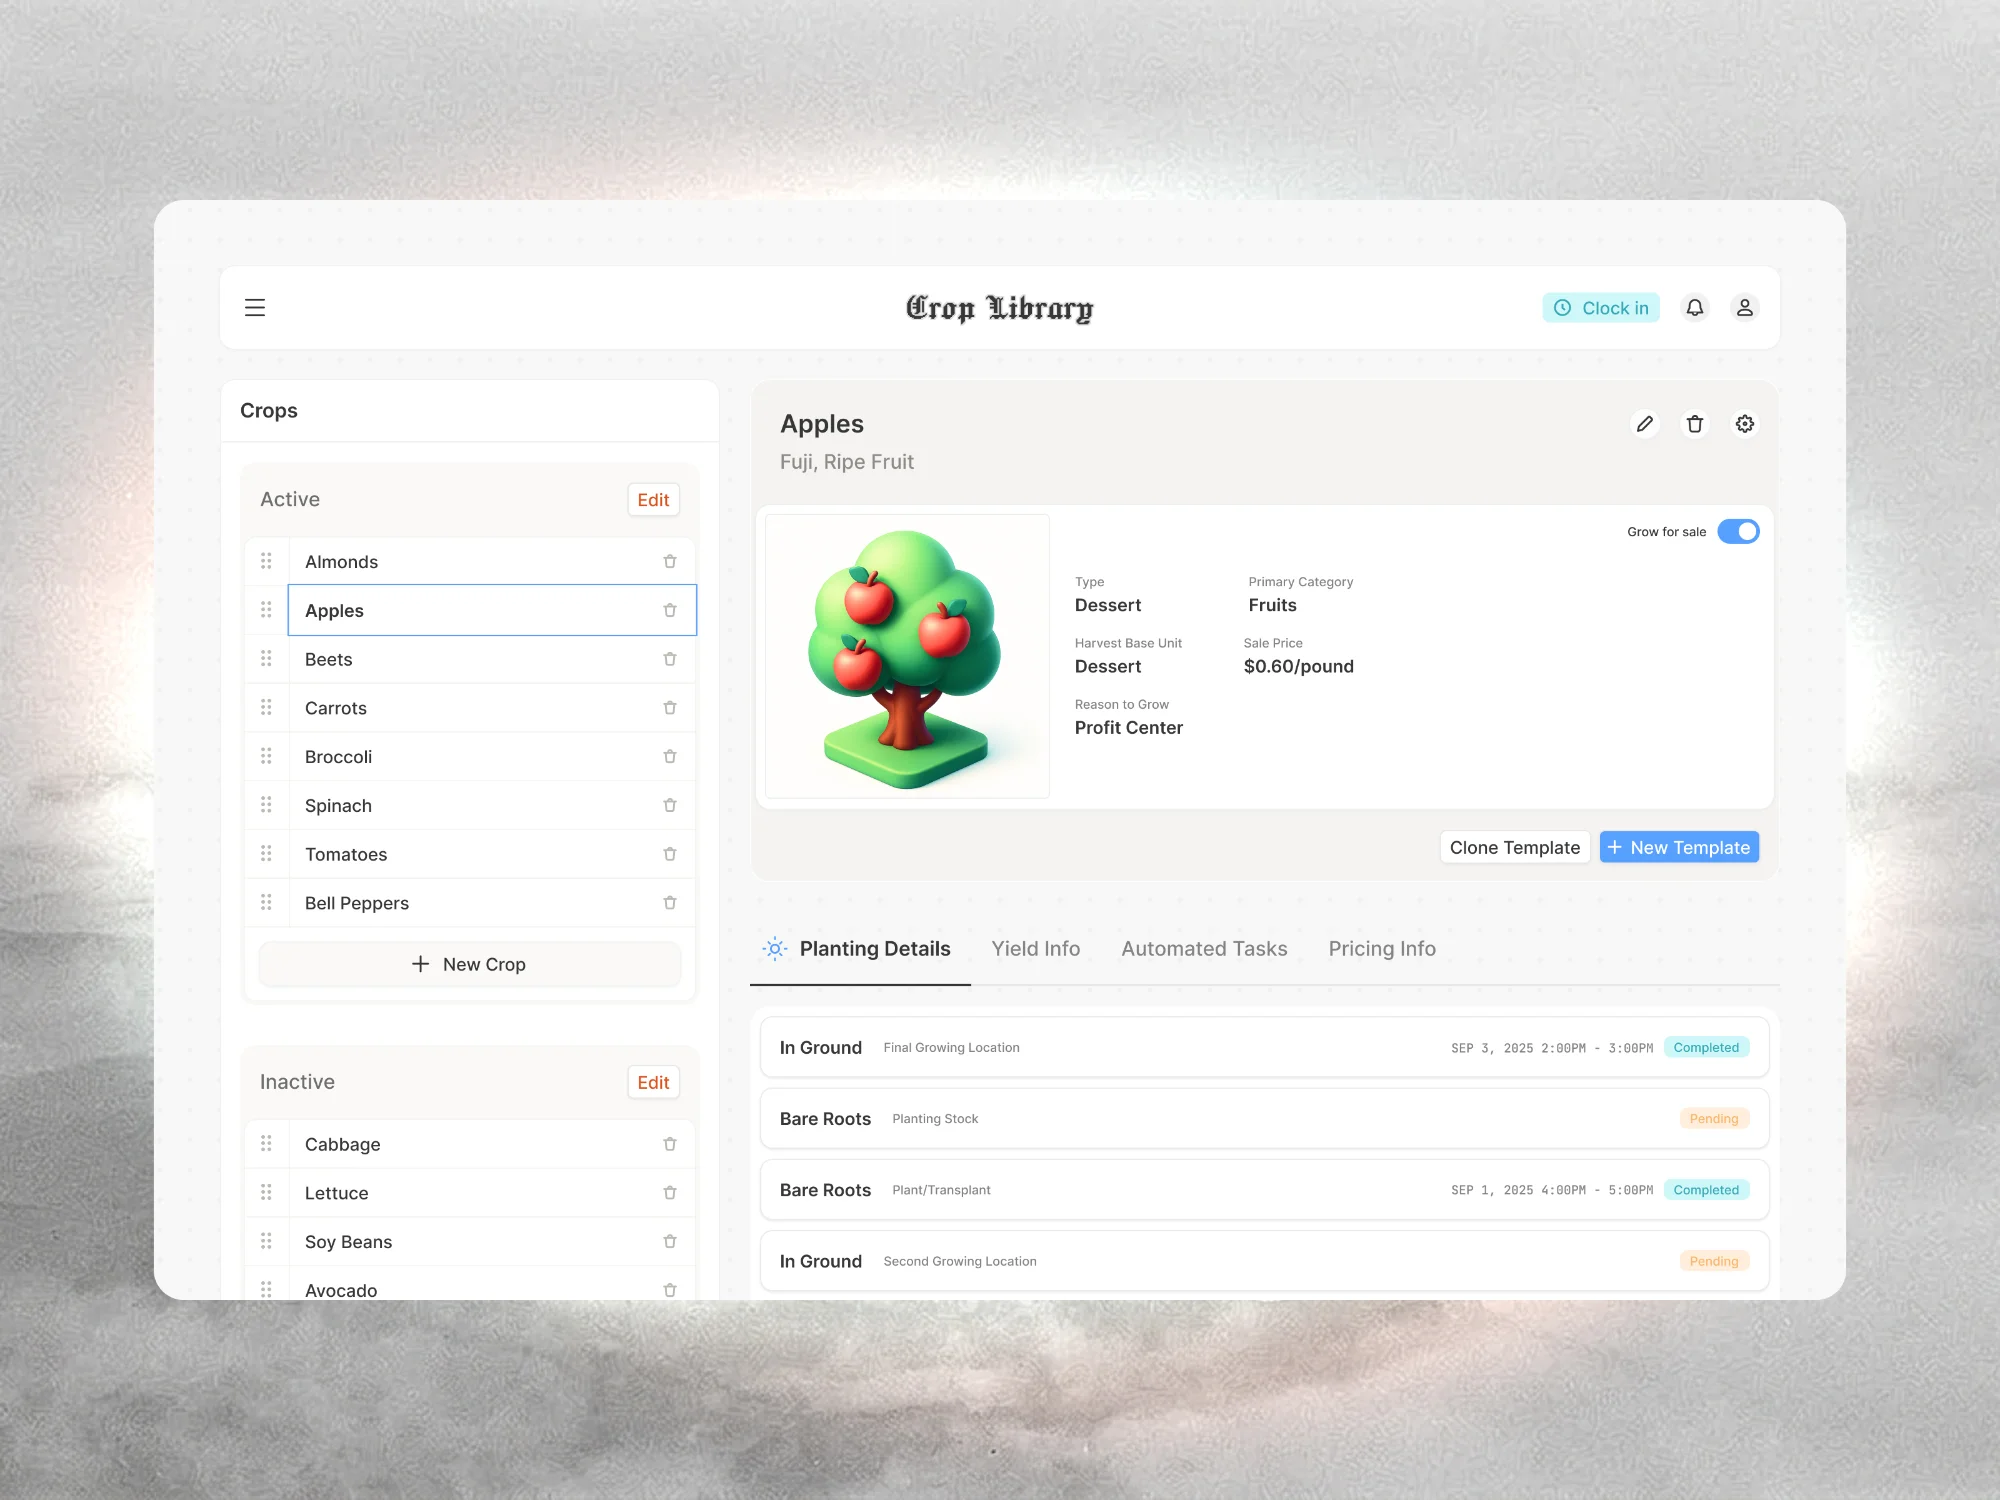This screenshot has height=1500, width=2000.
Task: Create a New Template
Action: pyautogui.click(x=1679, y=847)
